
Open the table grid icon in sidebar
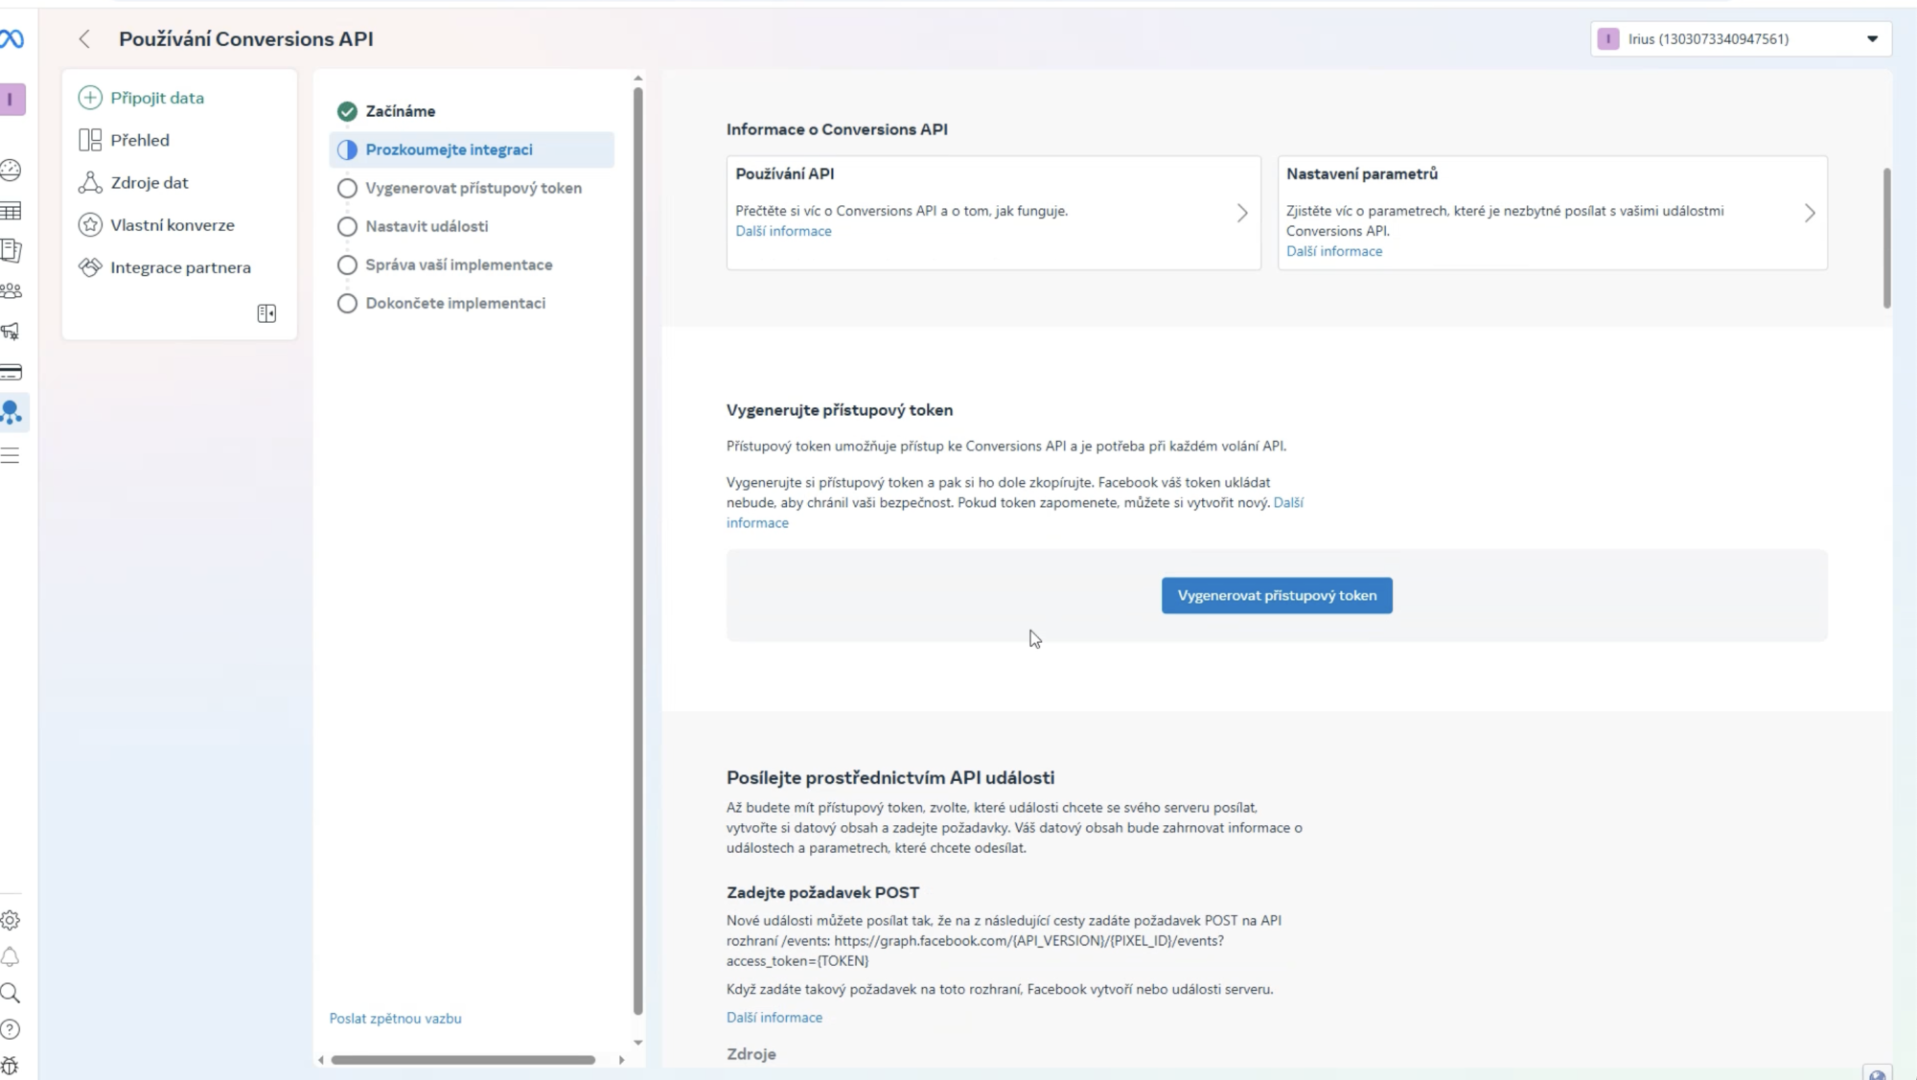10,211
